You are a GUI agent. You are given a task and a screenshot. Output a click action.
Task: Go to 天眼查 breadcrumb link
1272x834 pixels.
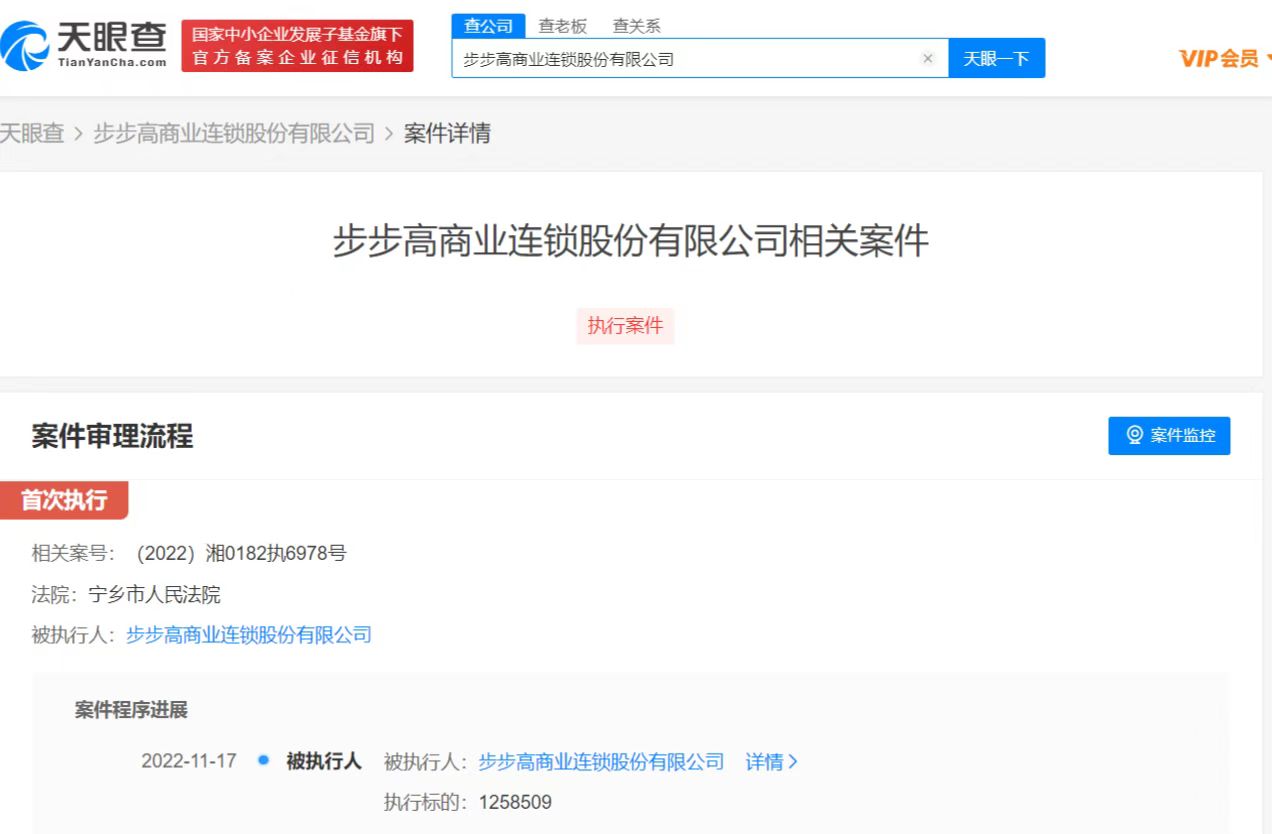point(32,133)
